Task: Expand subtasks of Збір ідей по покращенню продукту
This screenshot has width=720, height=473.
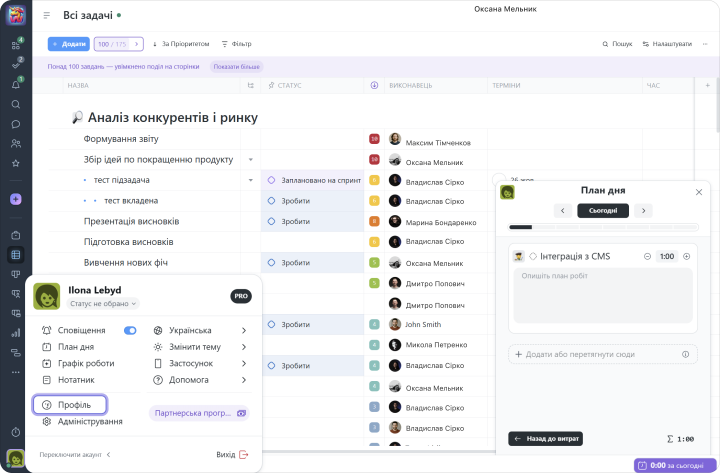Action: [250, 159]
